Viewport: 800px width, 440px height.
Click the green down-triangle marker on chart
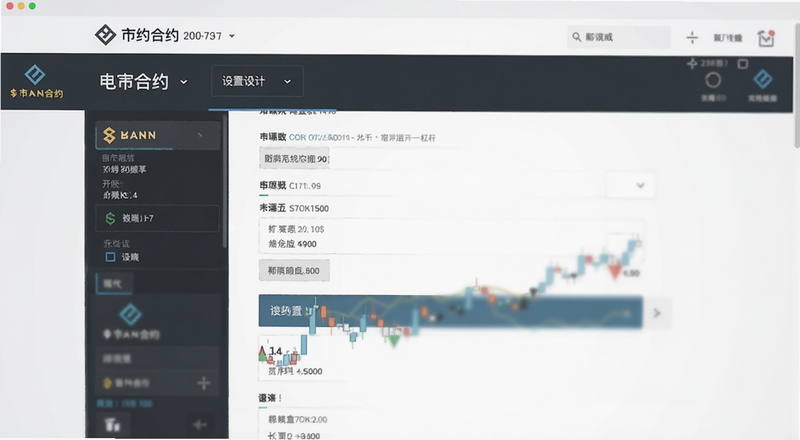pos(393,341)
